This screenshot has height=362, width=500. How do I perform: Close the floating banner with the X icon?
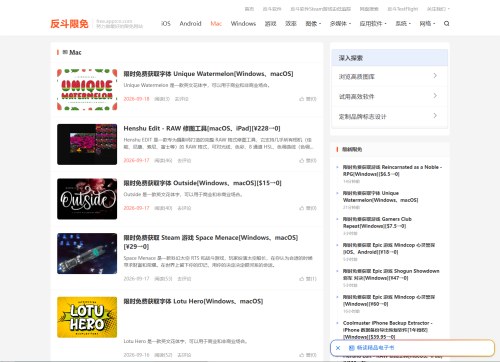[338, 348]
